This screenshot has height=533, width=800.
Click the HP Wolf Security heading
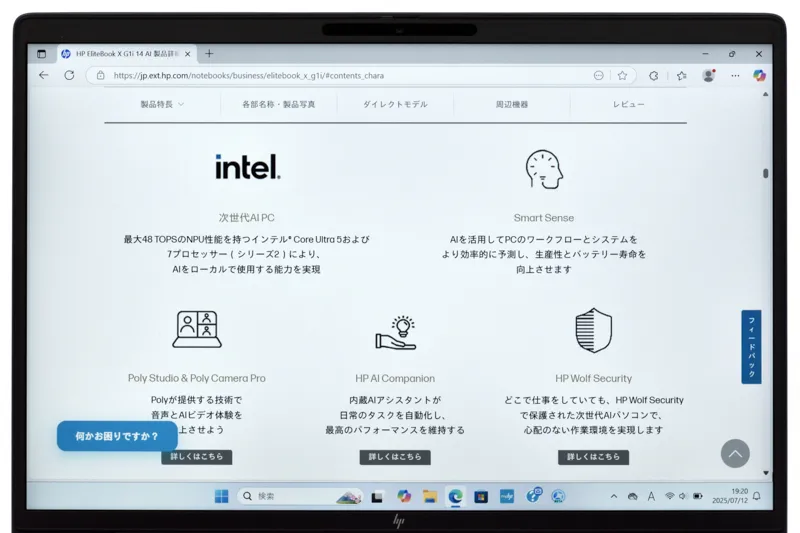[593, 378]
